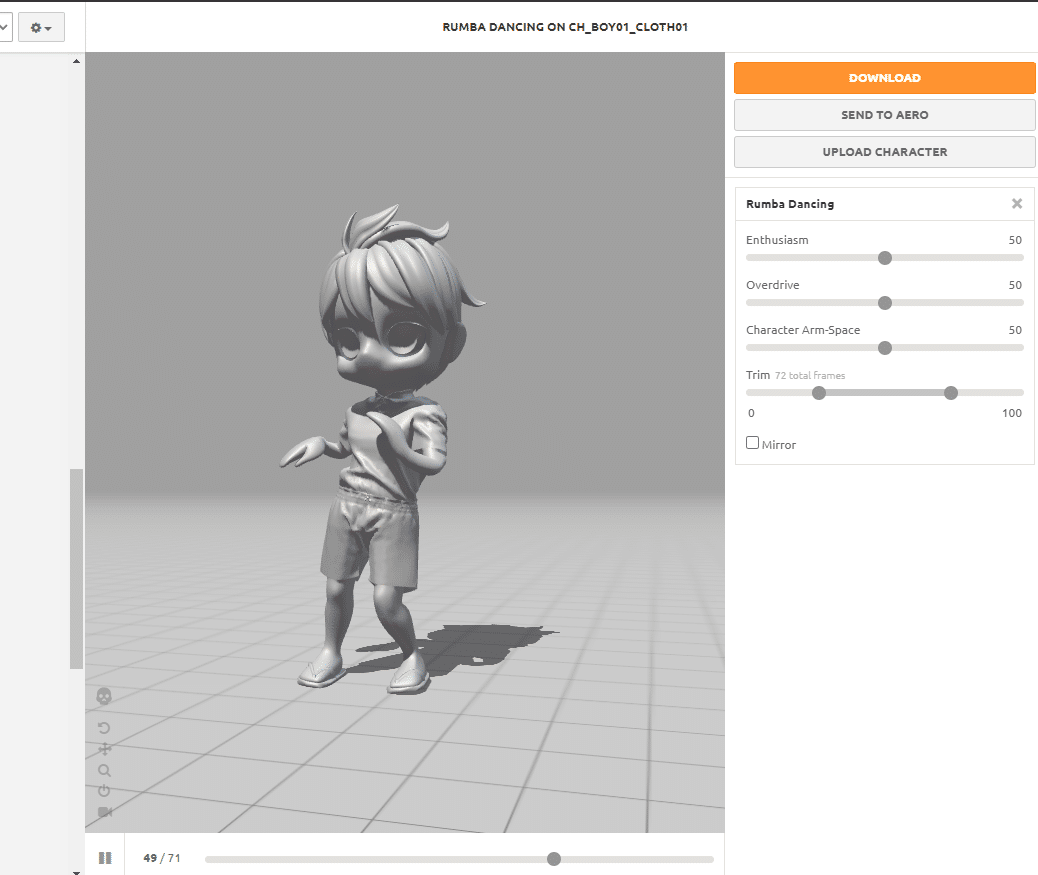1038x875 pixels.
Task: Click the DOWNLOAD button
Action: coord(884,77)
